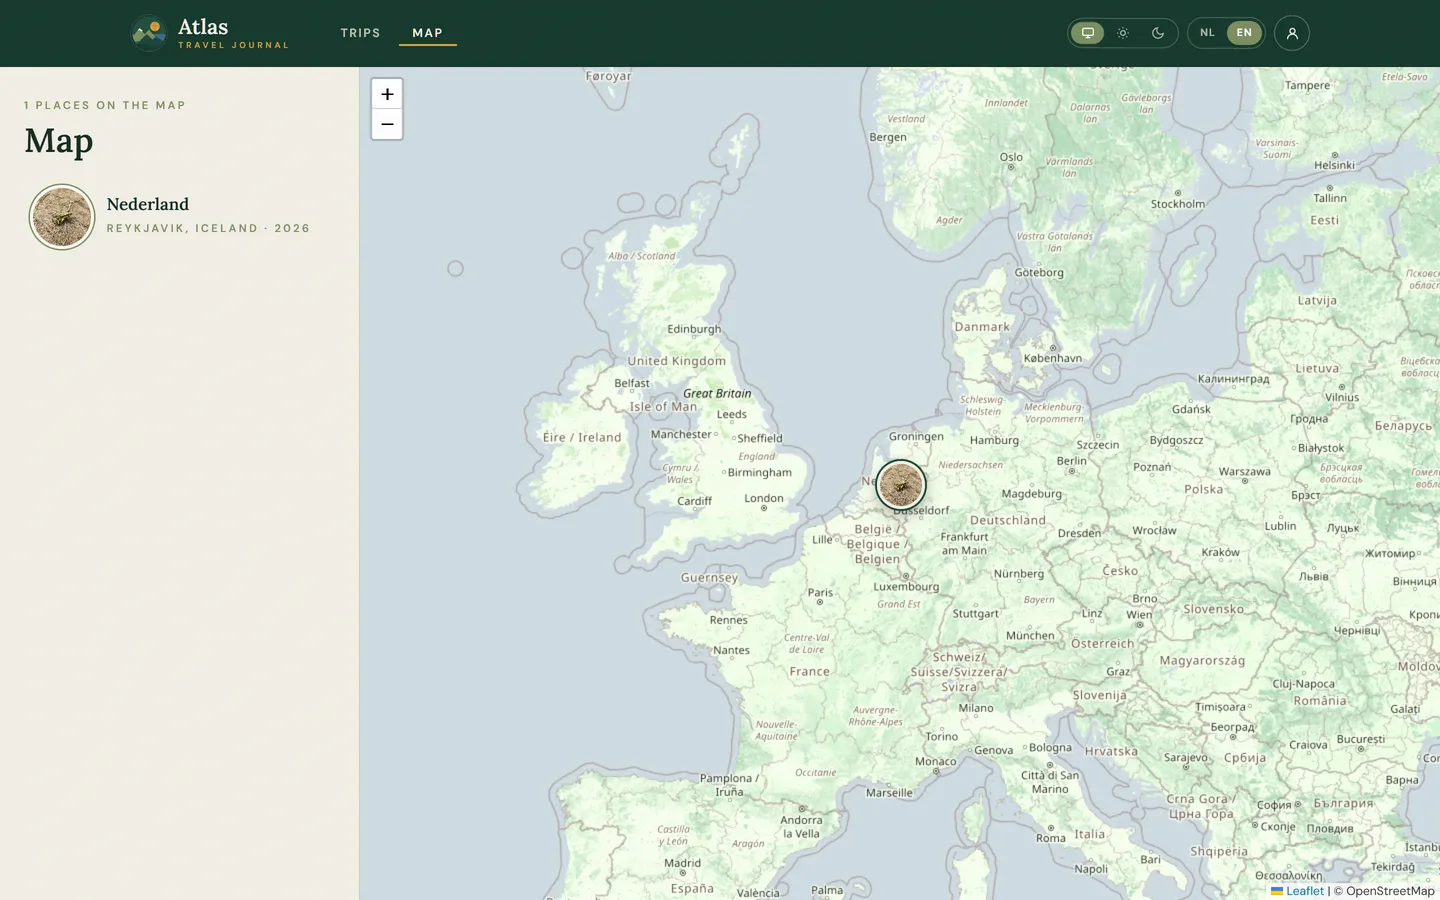
Task: Click the Atlas mountain logo icon
Action: pos(148,33)
